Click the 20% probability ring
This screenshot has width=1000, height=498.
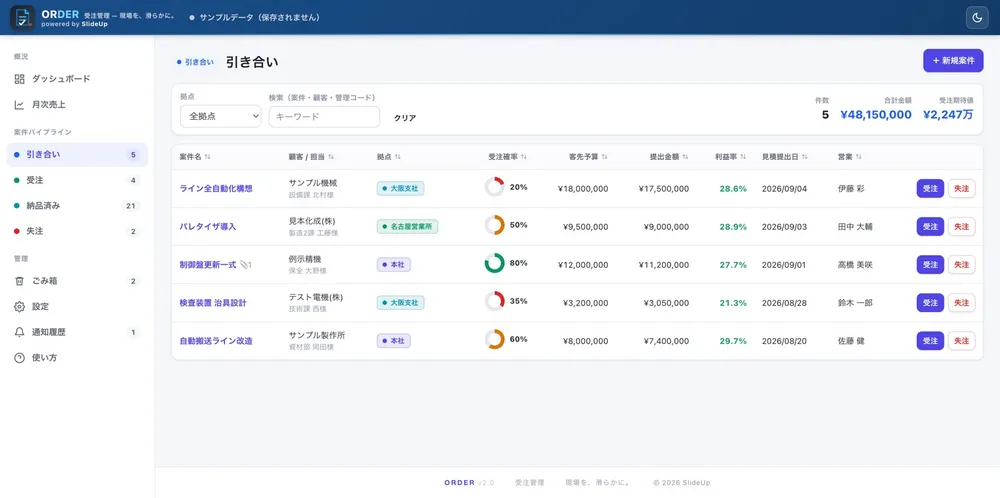(x=494, y=187)
